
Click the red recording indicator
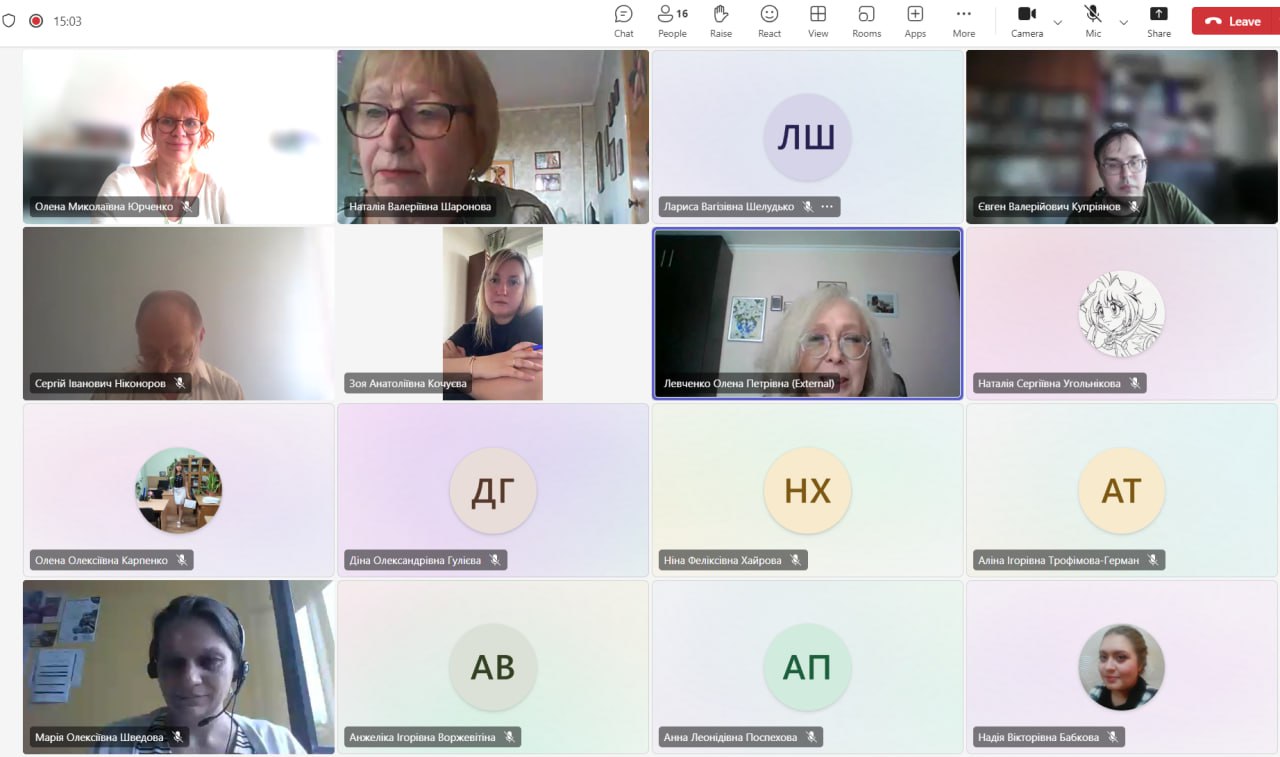(x=36, y=21)
